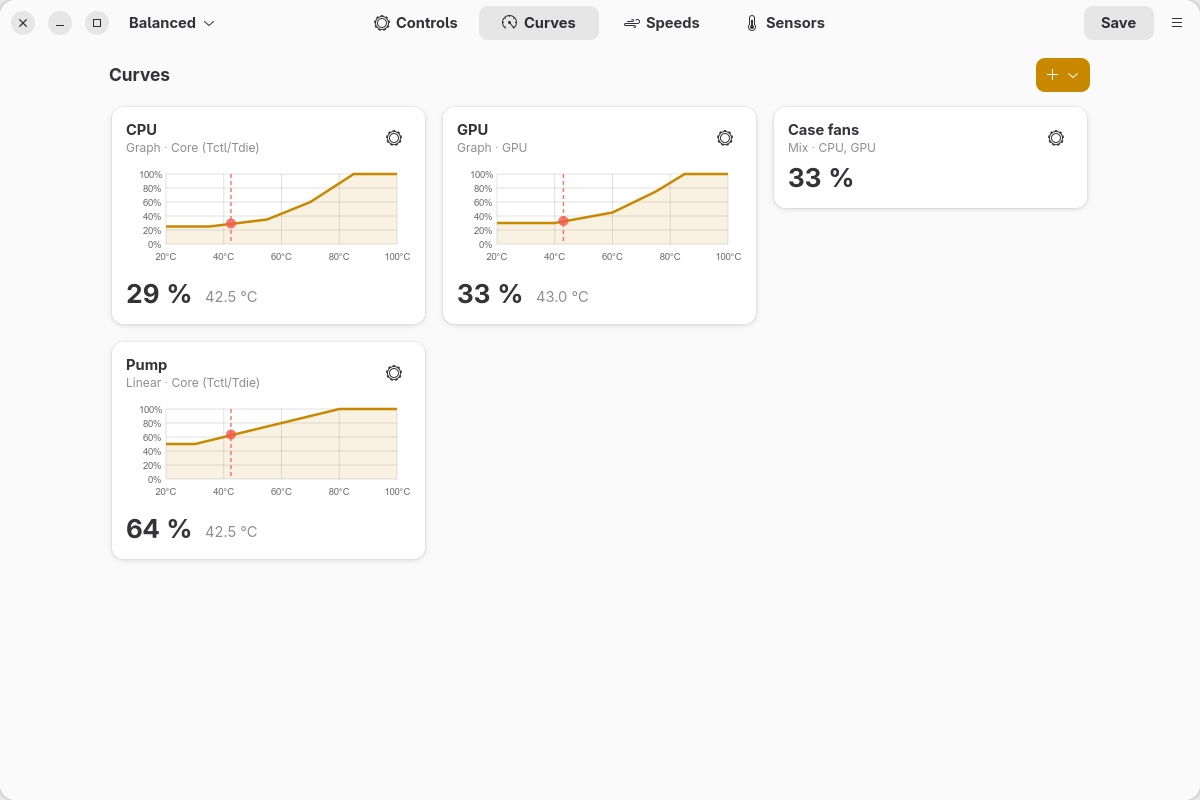The width and height of the screenshot is (1200, 800).
Task: Click the 64 % Pump value
Action: pyautogui.click(x=158, y=529)
